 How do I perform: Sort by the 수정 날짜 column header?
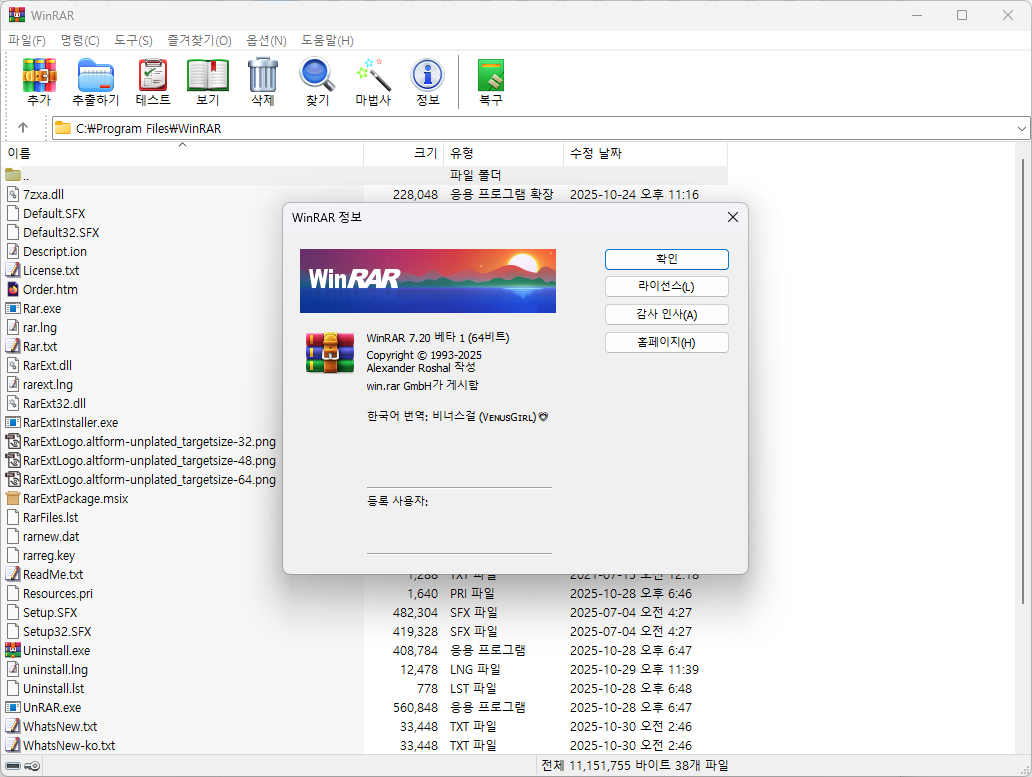tap(645, 153)
